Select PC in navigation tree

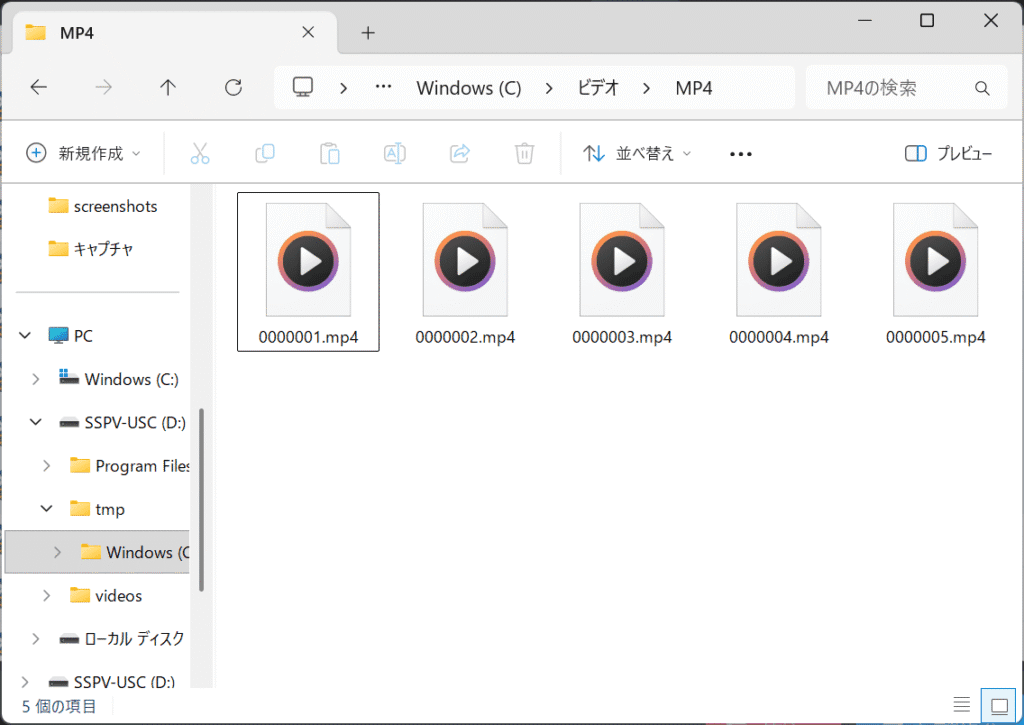coord(71,336)
